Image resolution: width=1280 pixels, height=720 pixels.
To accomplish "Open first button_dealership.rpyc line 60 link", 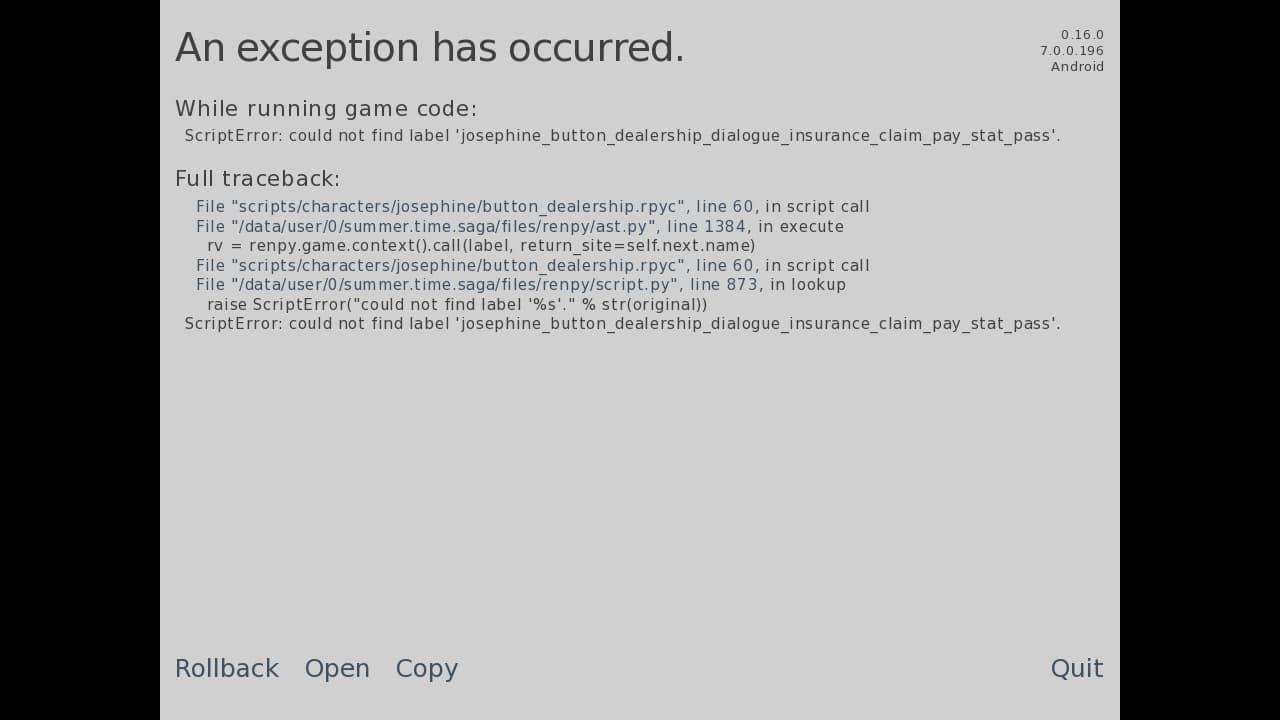I will (475, 207).
